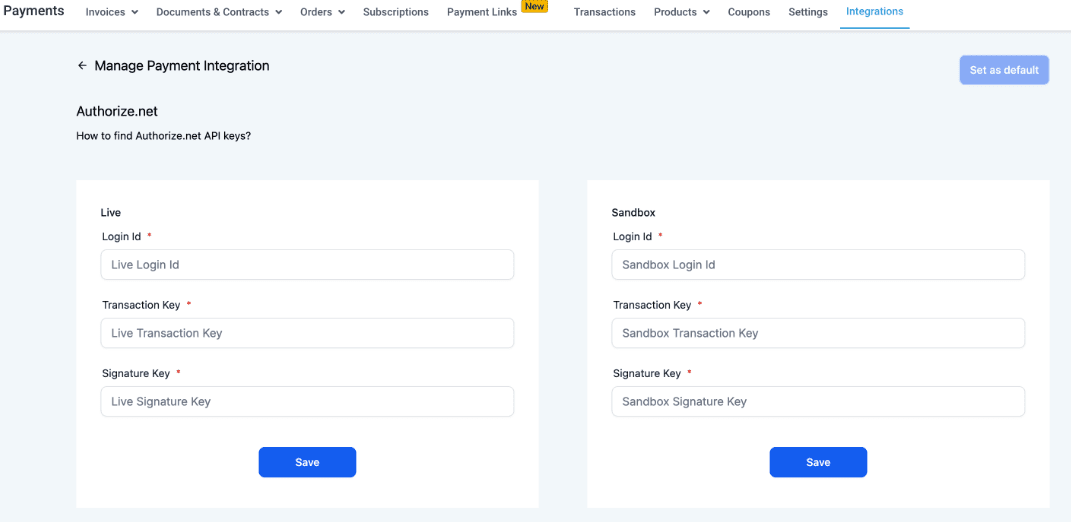Select the Integrations tab

[874, 11]
